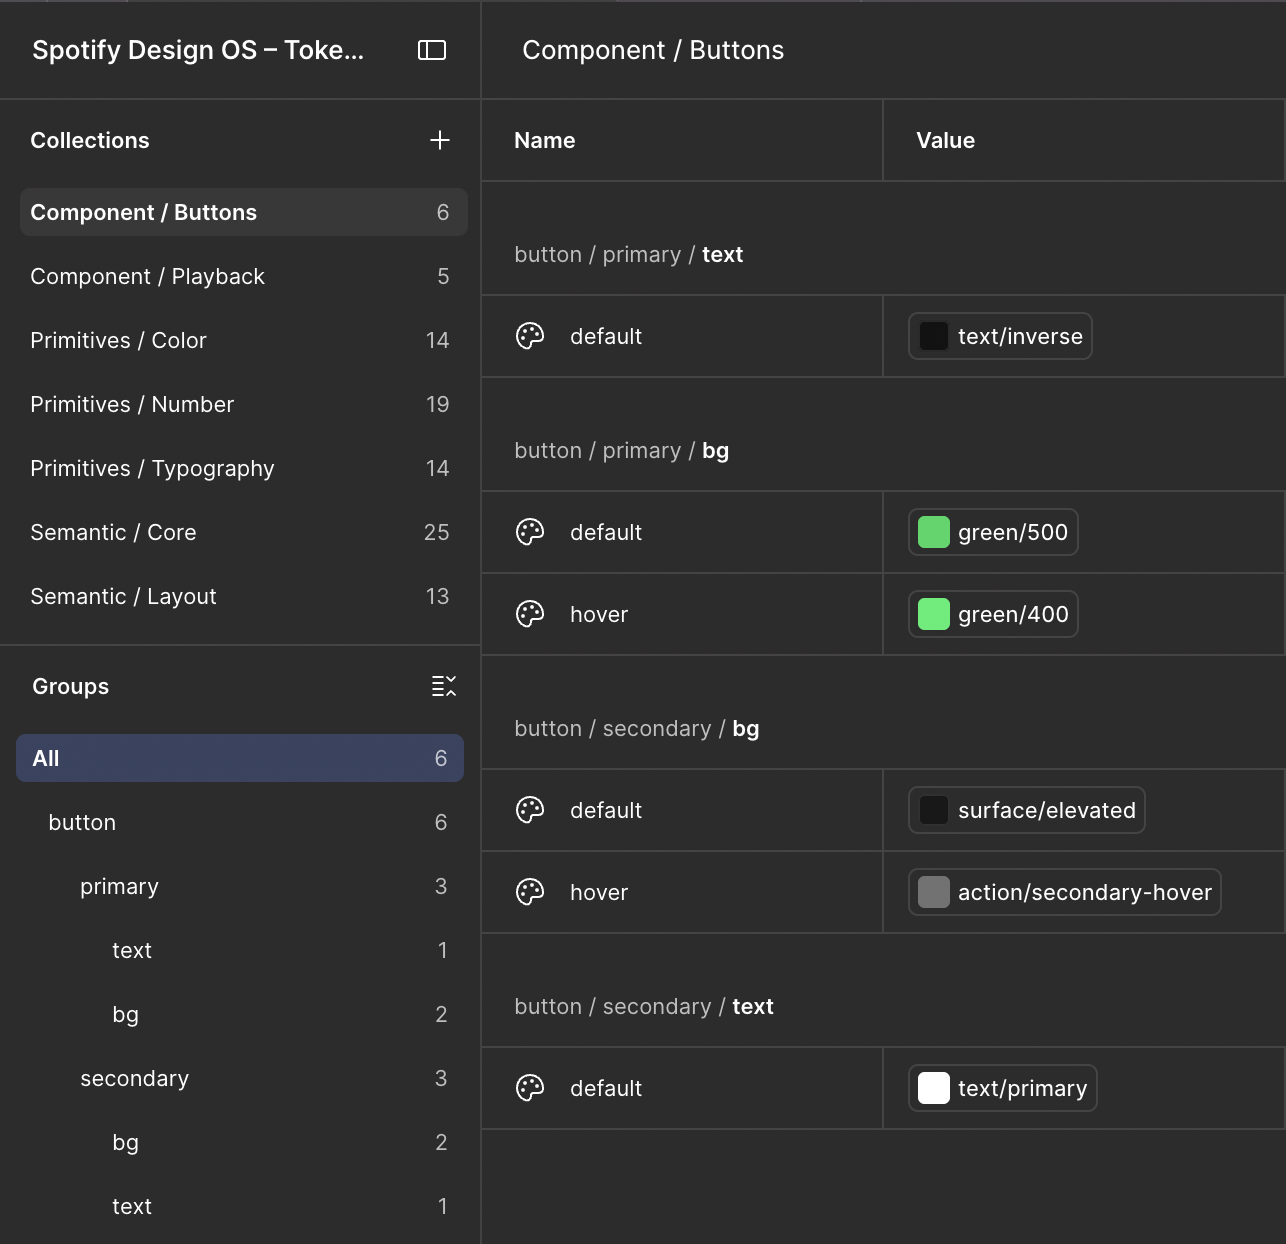Select the button group
The width and height of the screenshot is (1286, 1244).
[x=240, y=822]
